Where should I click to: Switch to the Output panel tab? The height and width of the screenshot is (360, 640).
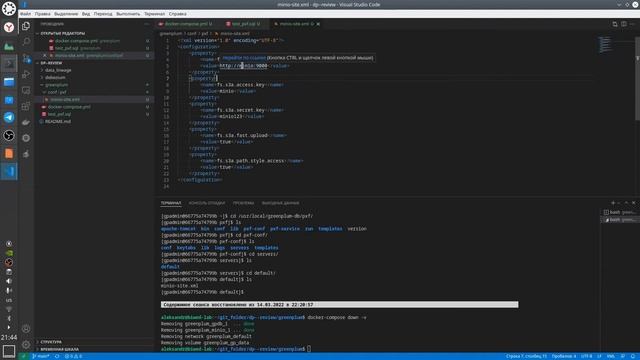coord(280,203)
